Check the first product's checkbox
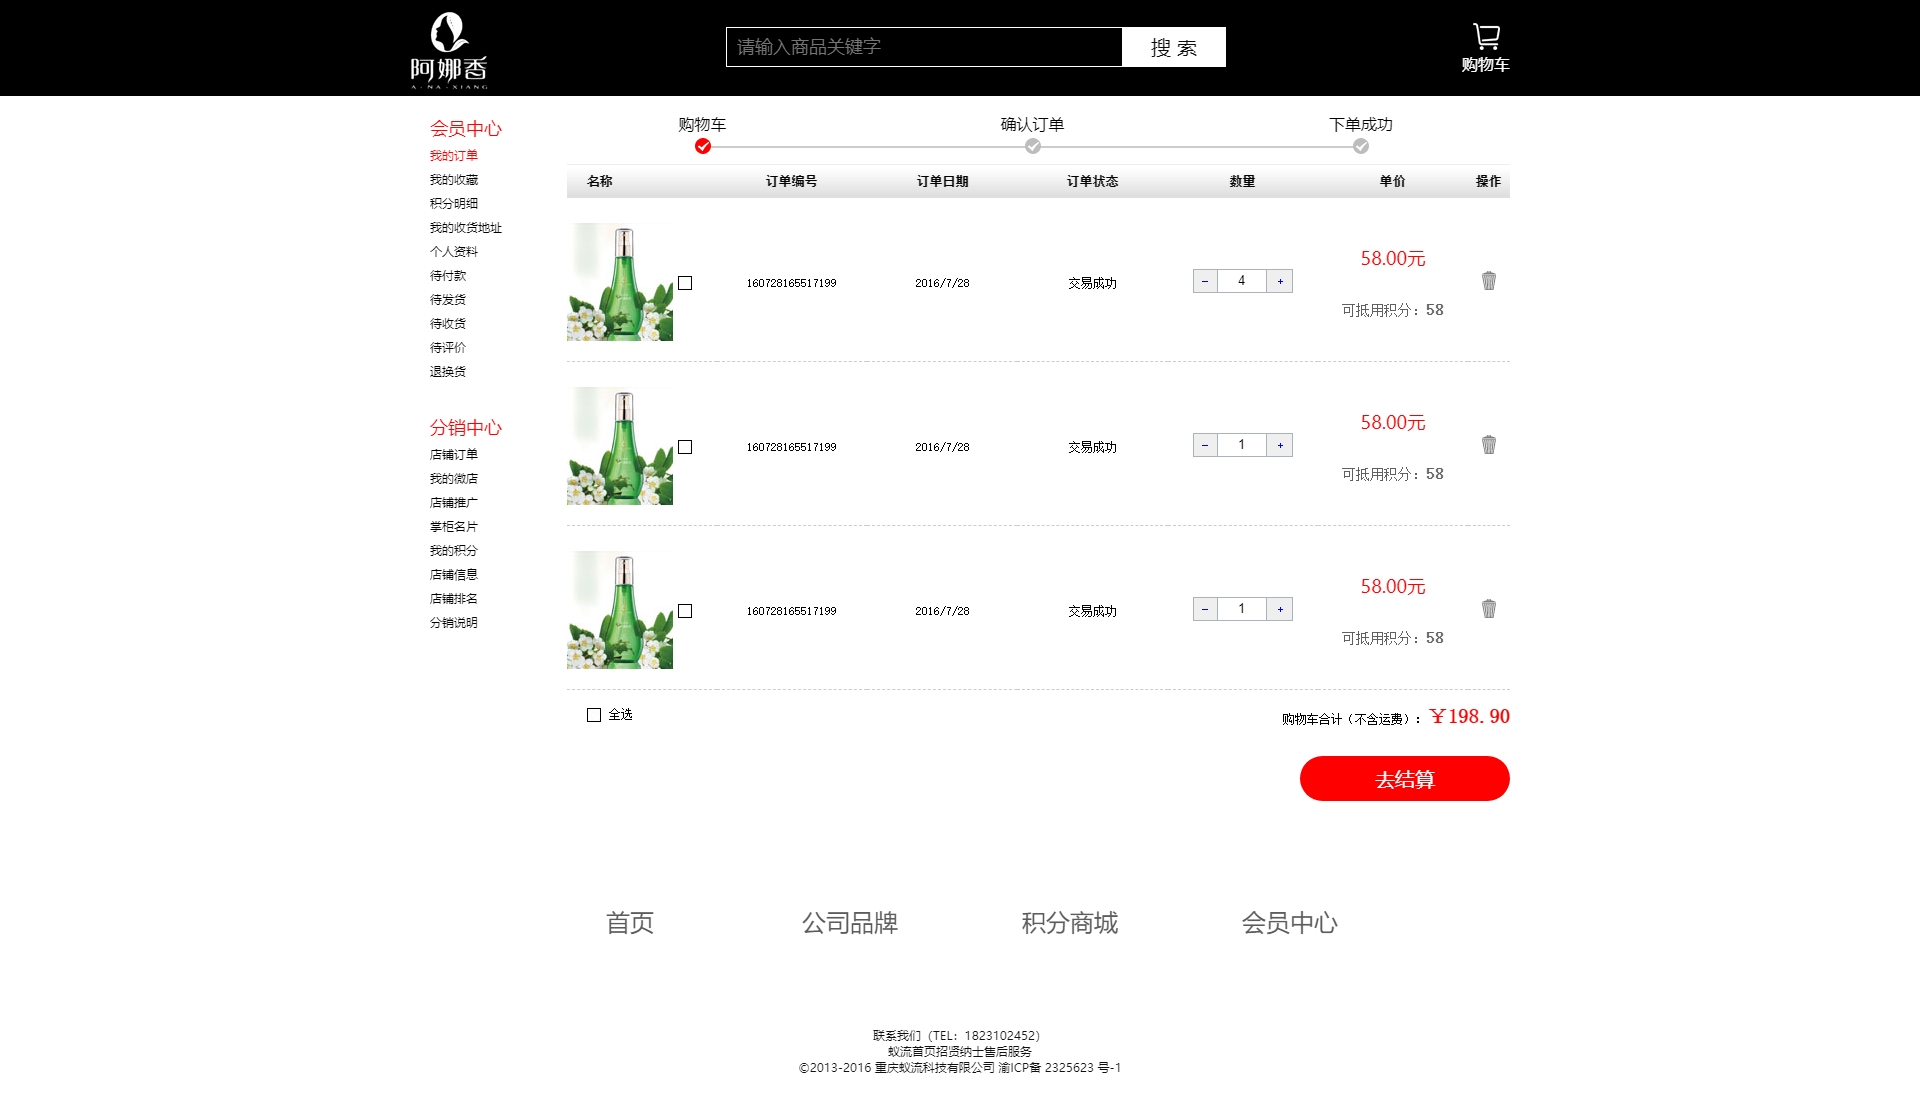This screenshot has width=1920, height=1115. pos(685,283)
